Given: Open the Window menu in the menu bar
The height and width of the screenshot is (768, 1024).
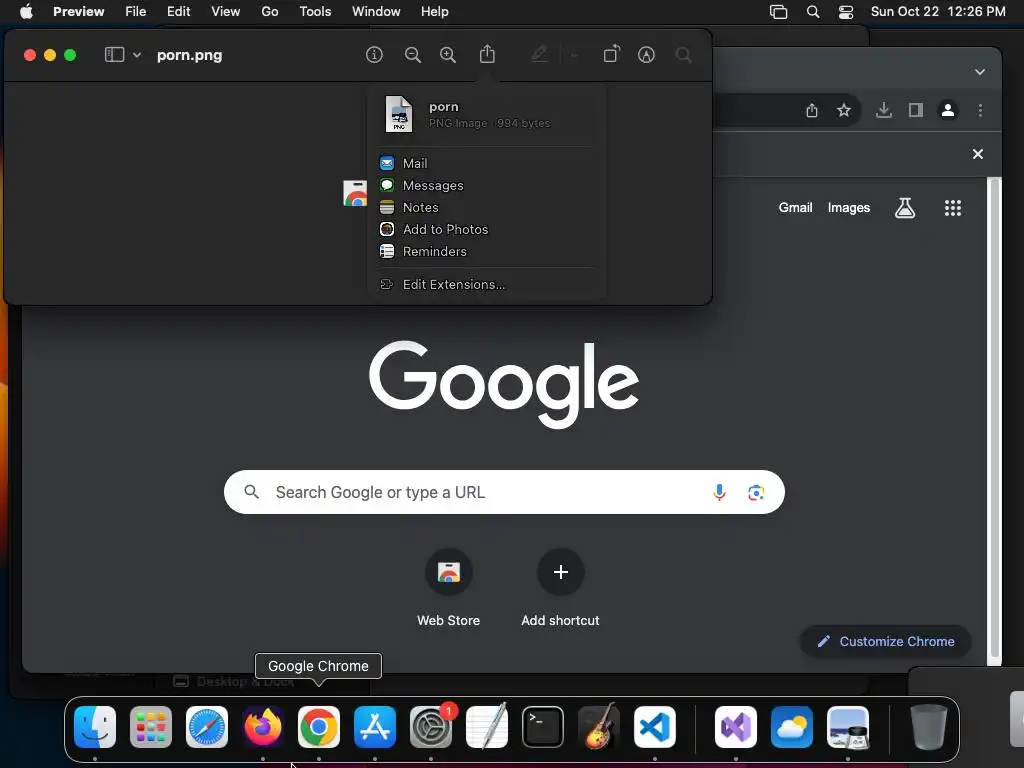Looking at the screenshot, I should click(376, 12).
